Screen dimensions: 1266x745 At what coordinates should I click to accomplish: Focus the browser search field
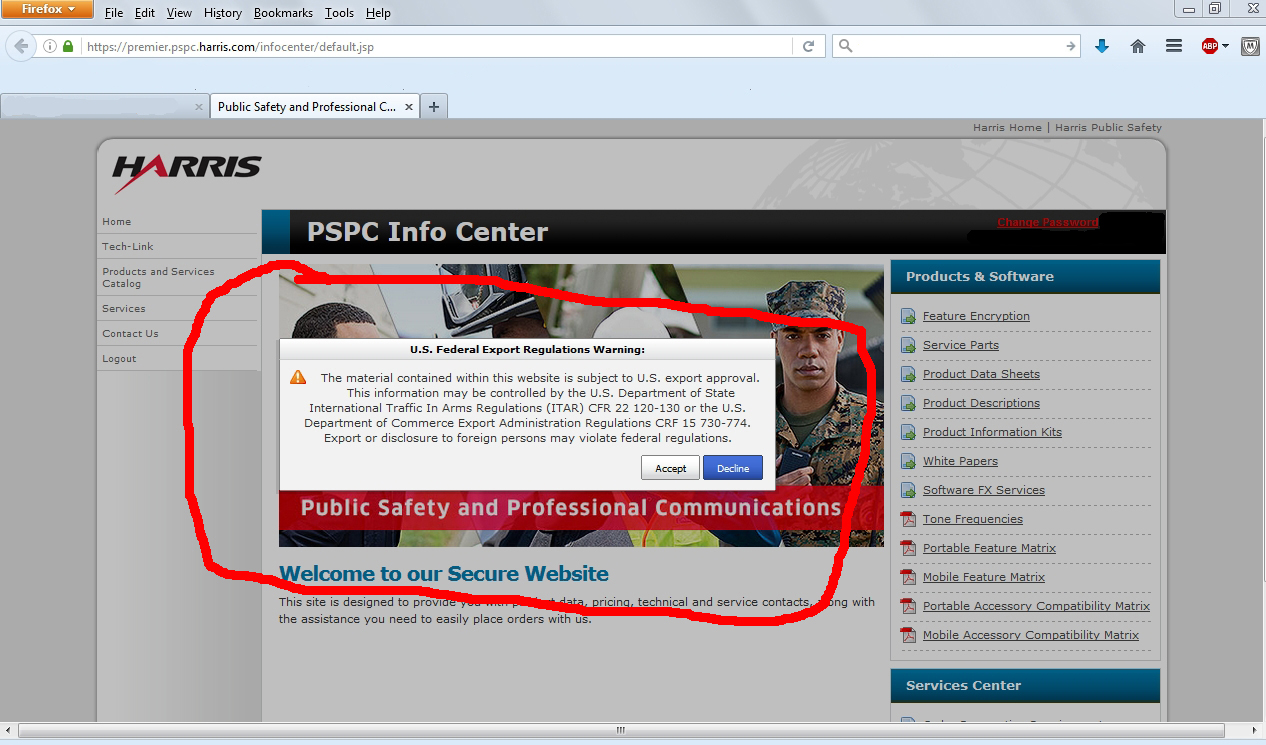956,46
